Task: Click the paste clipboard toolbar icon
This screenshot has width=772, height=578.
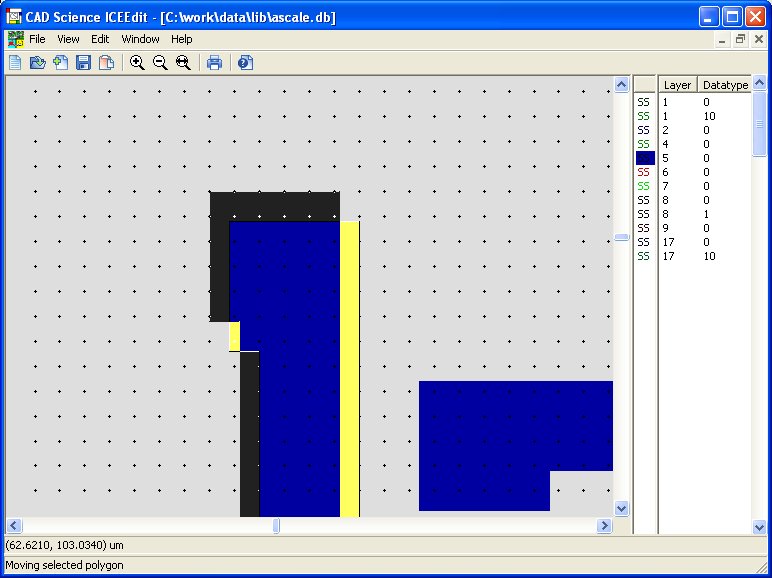Action: [x=106, y=63]
